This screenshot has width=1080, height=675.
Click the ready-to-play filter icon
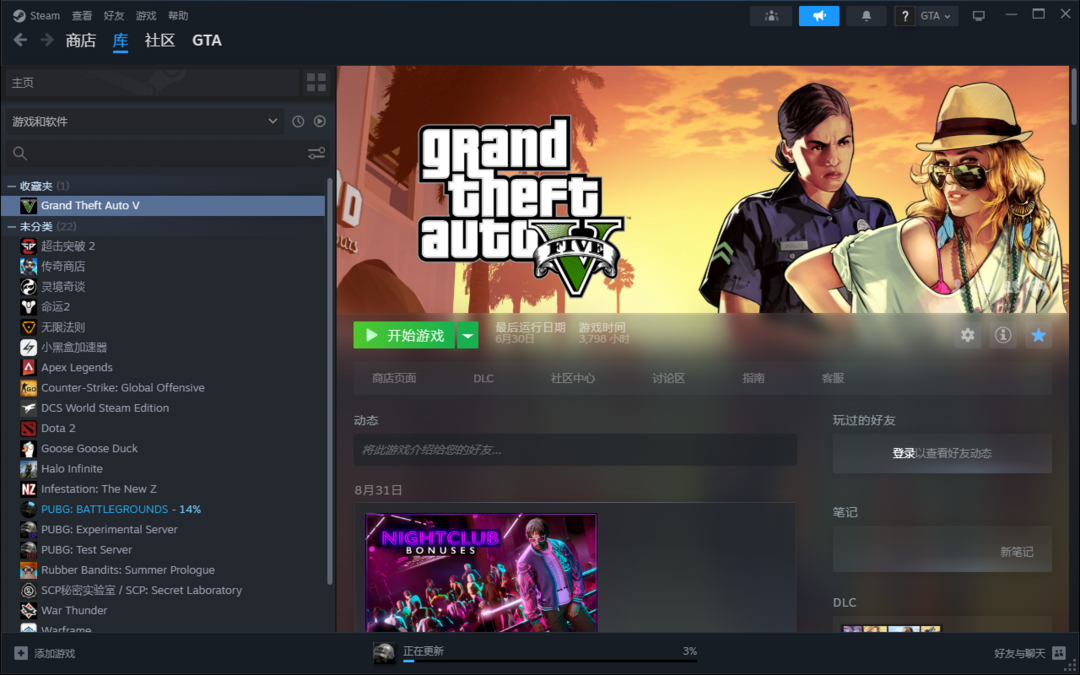point(320,121)
